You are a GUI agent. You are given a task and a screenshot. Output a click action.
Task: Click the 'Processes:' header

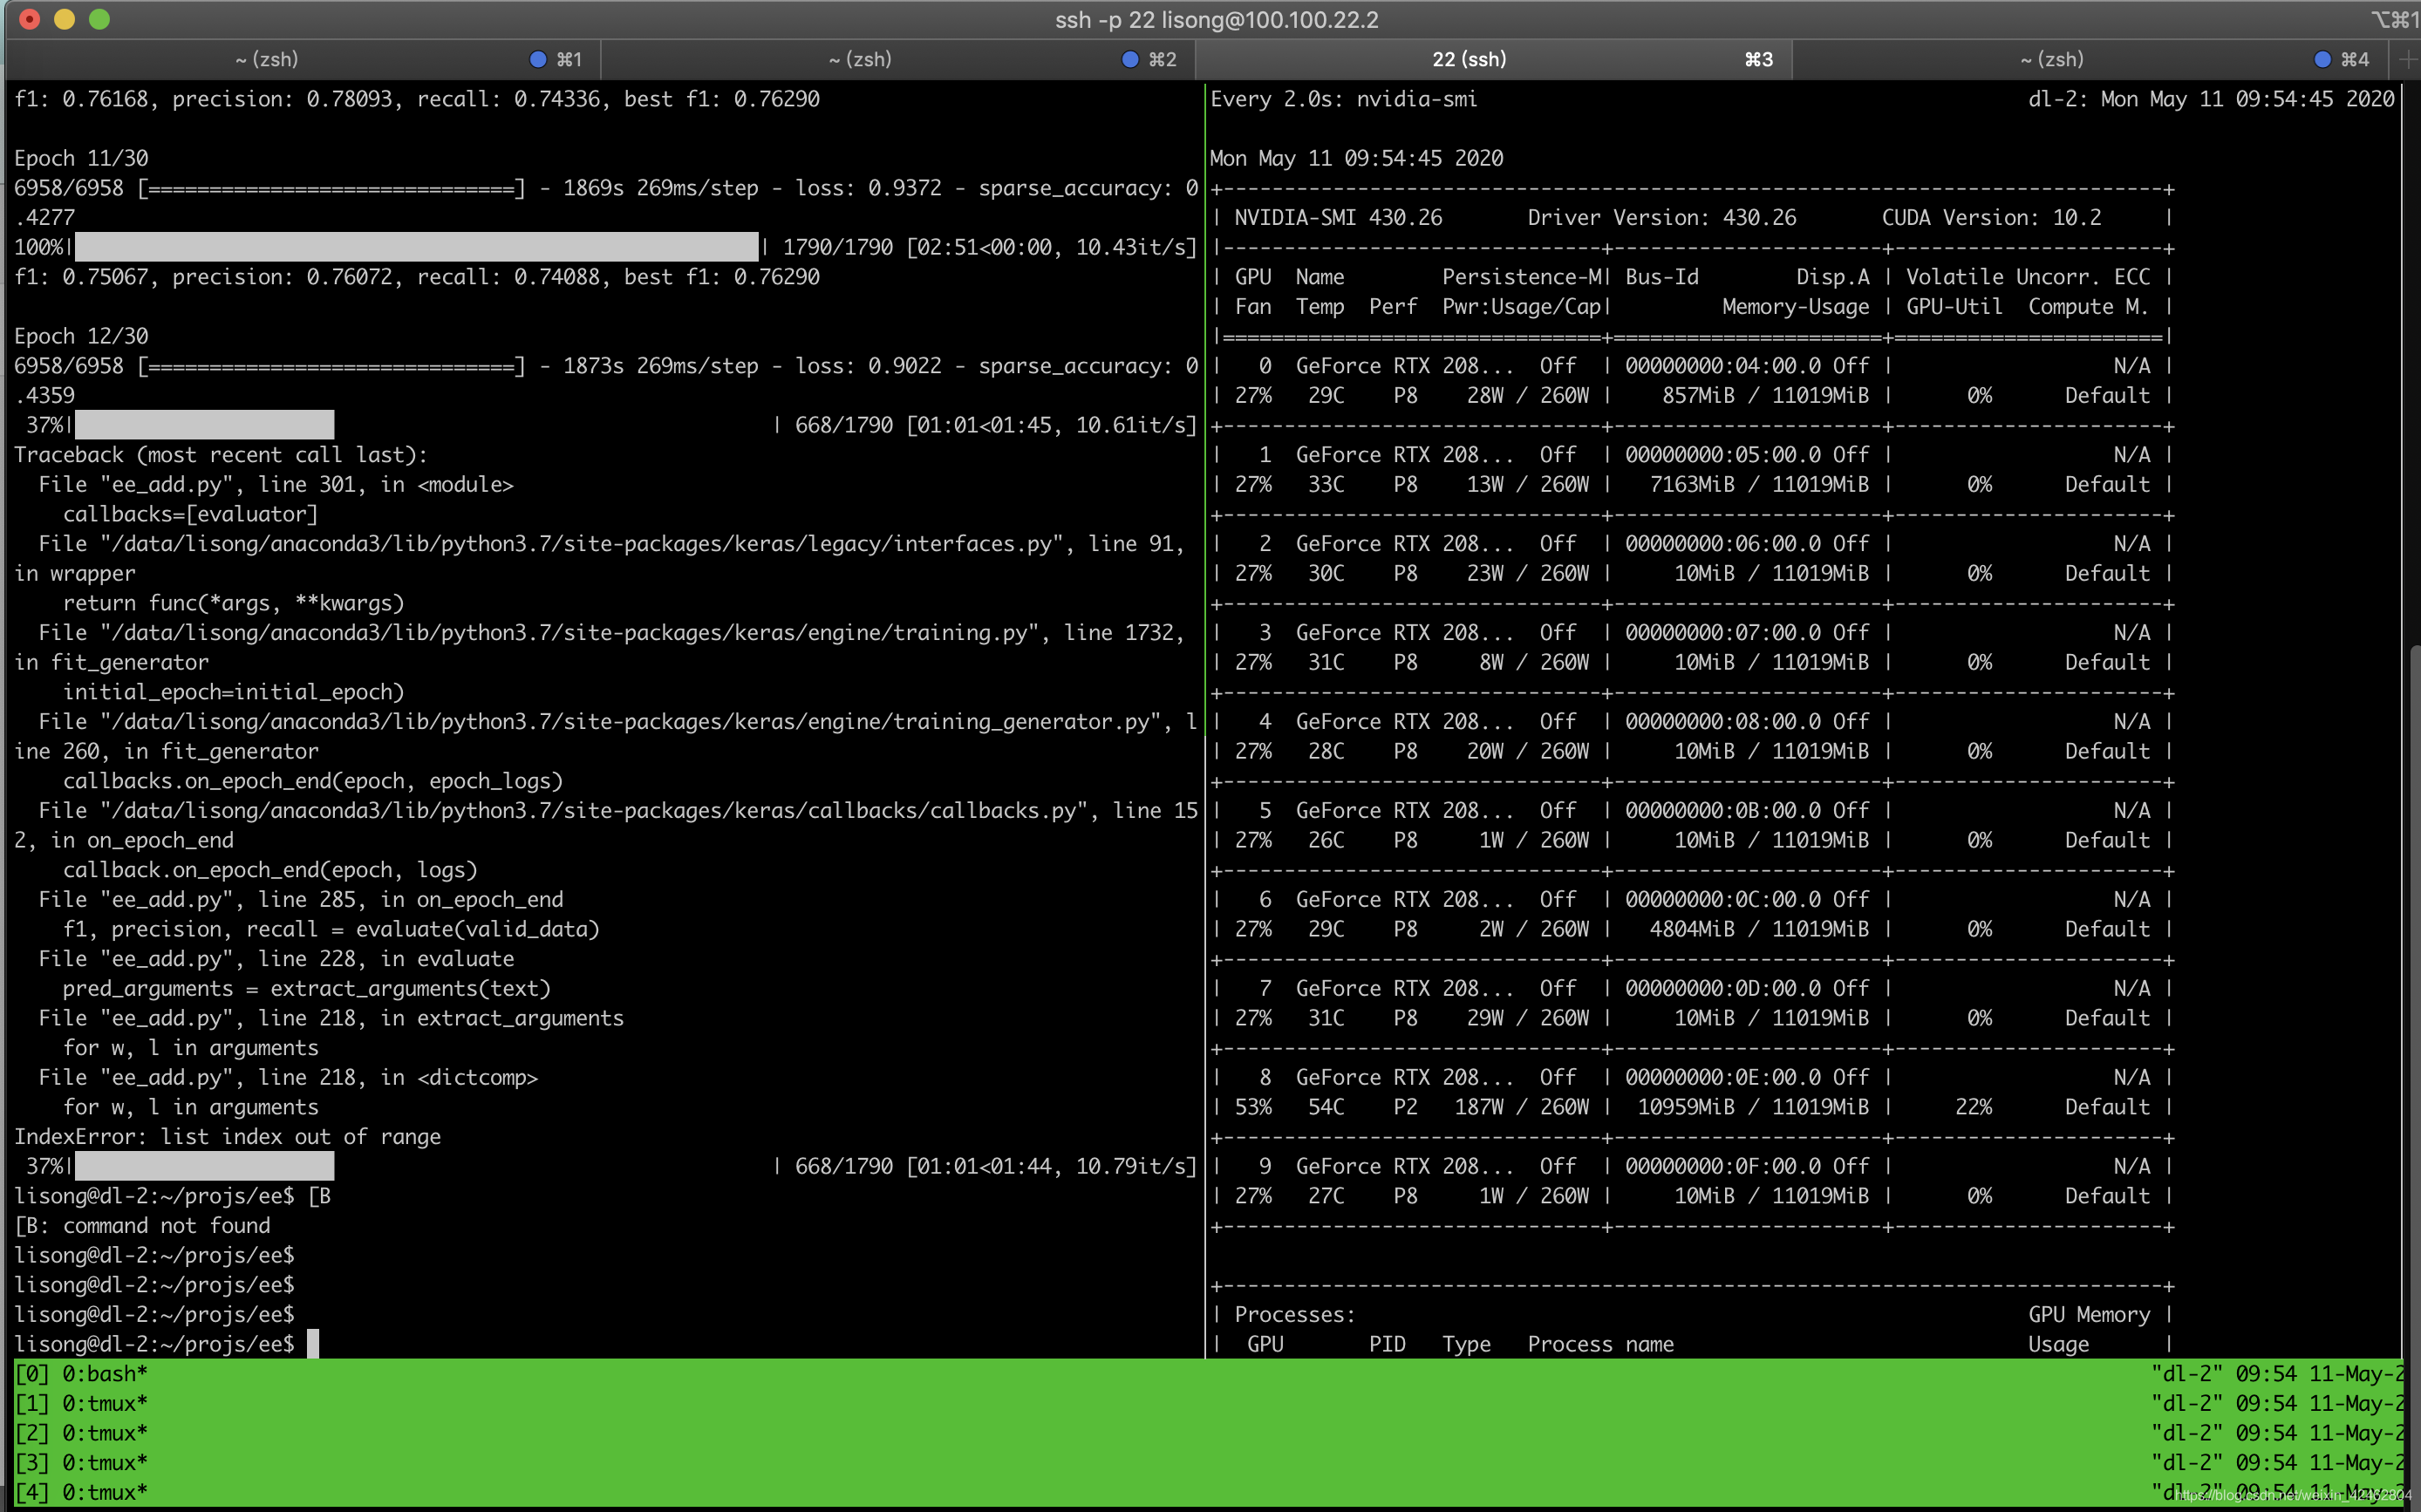click(1295, 1315)
